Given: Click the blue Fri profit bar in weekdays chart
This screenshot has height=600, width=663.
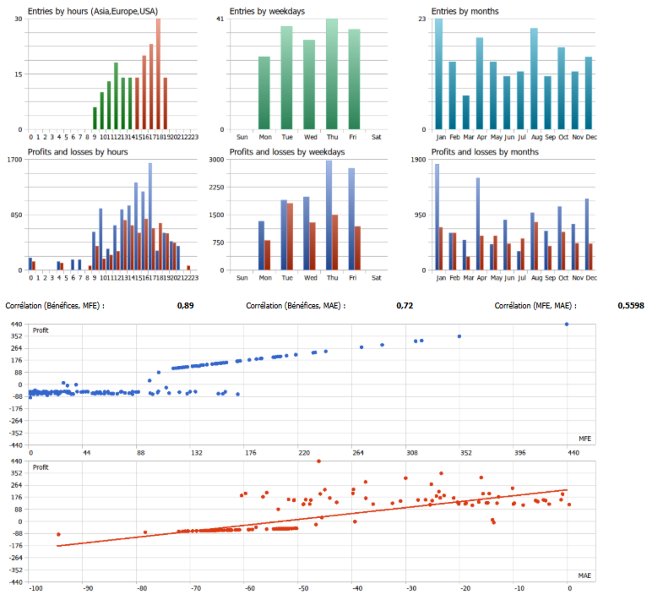Looking at the screenshot, I should 351,219.
